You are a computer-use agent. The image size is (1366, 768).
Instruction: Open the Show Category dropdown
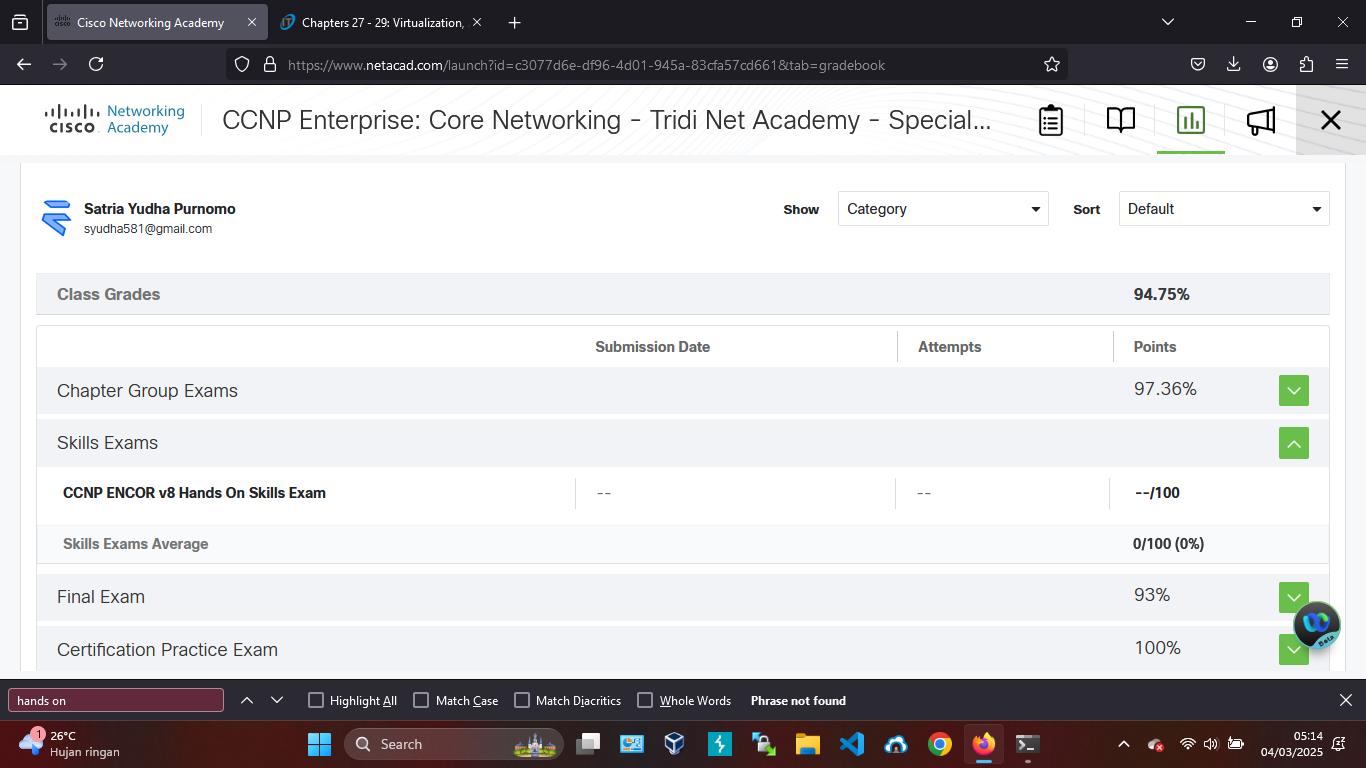[x=943, y=209]
